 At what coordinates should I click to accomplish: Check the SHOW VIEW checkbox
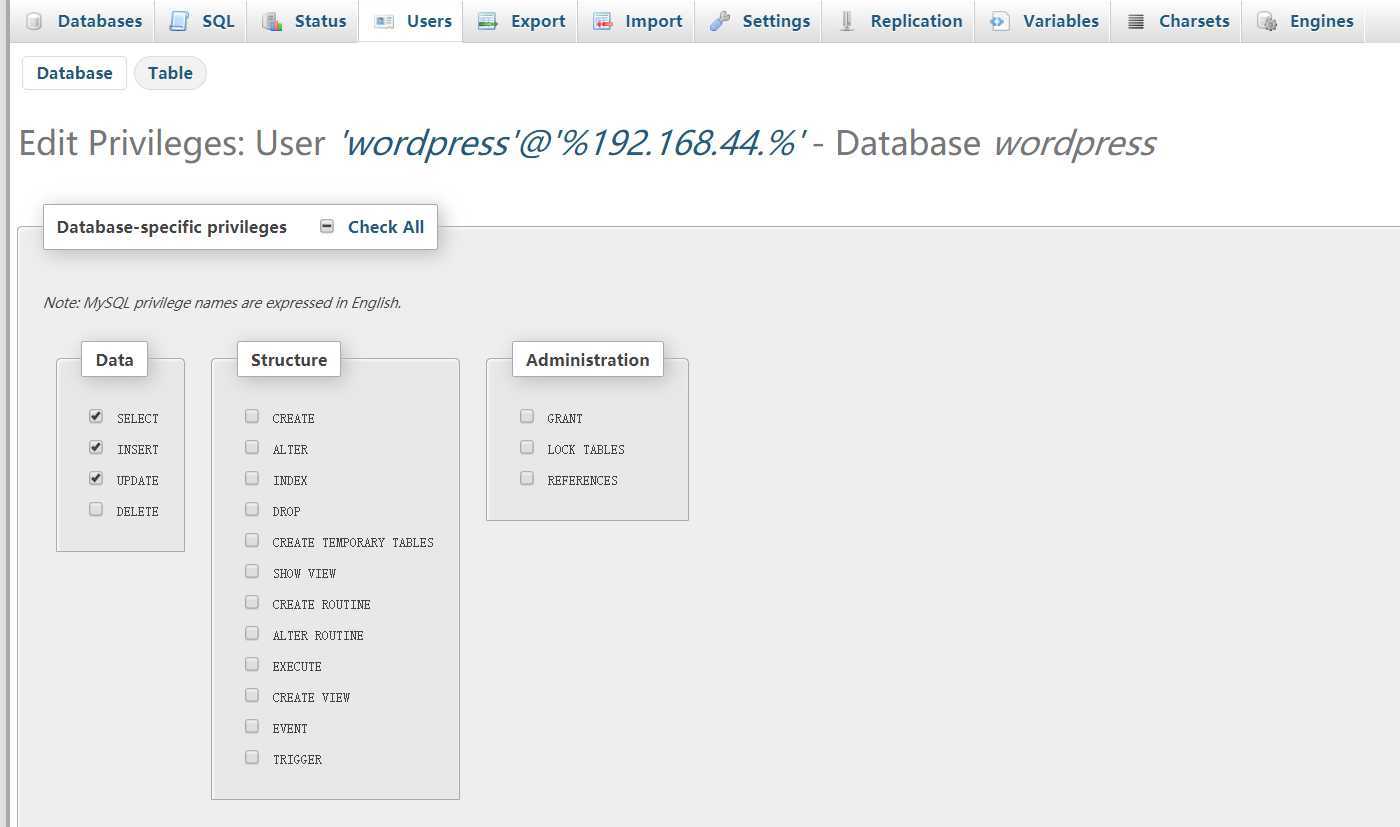pos(252,571)
